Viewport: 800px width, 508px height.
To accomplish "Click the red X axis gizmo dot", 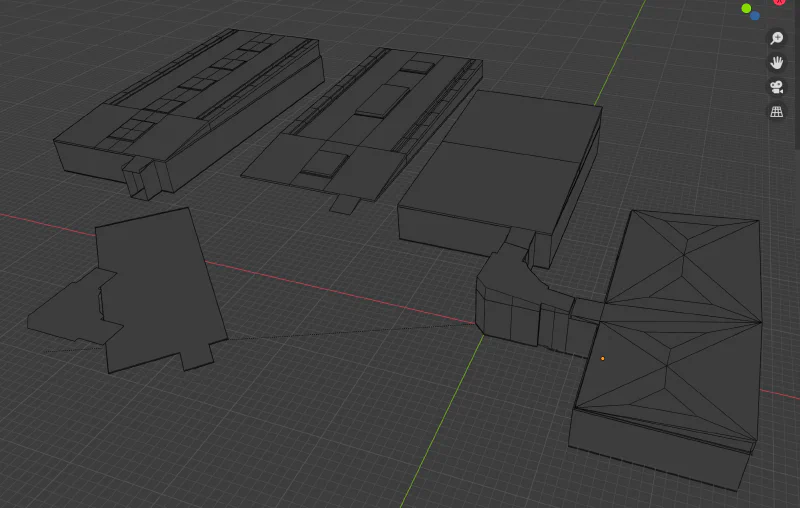I will (779, 3).
